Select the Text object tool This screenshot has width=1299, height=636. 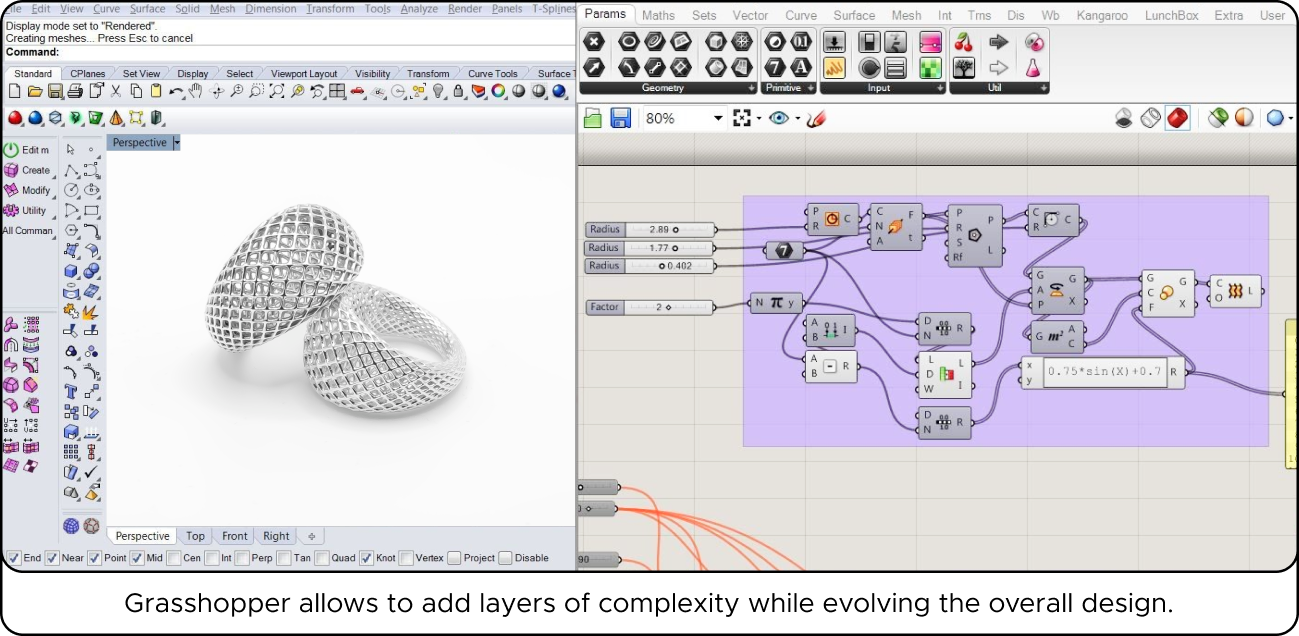(x=71, y=391)
